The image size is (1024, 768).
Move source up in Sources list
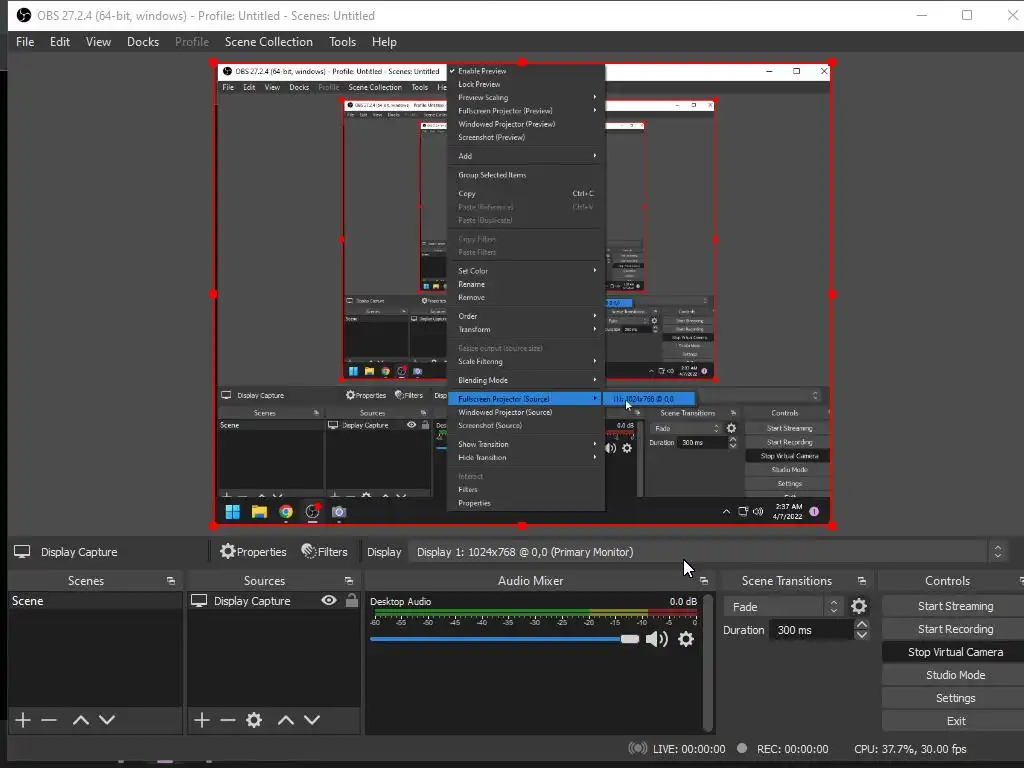(286, 720)
